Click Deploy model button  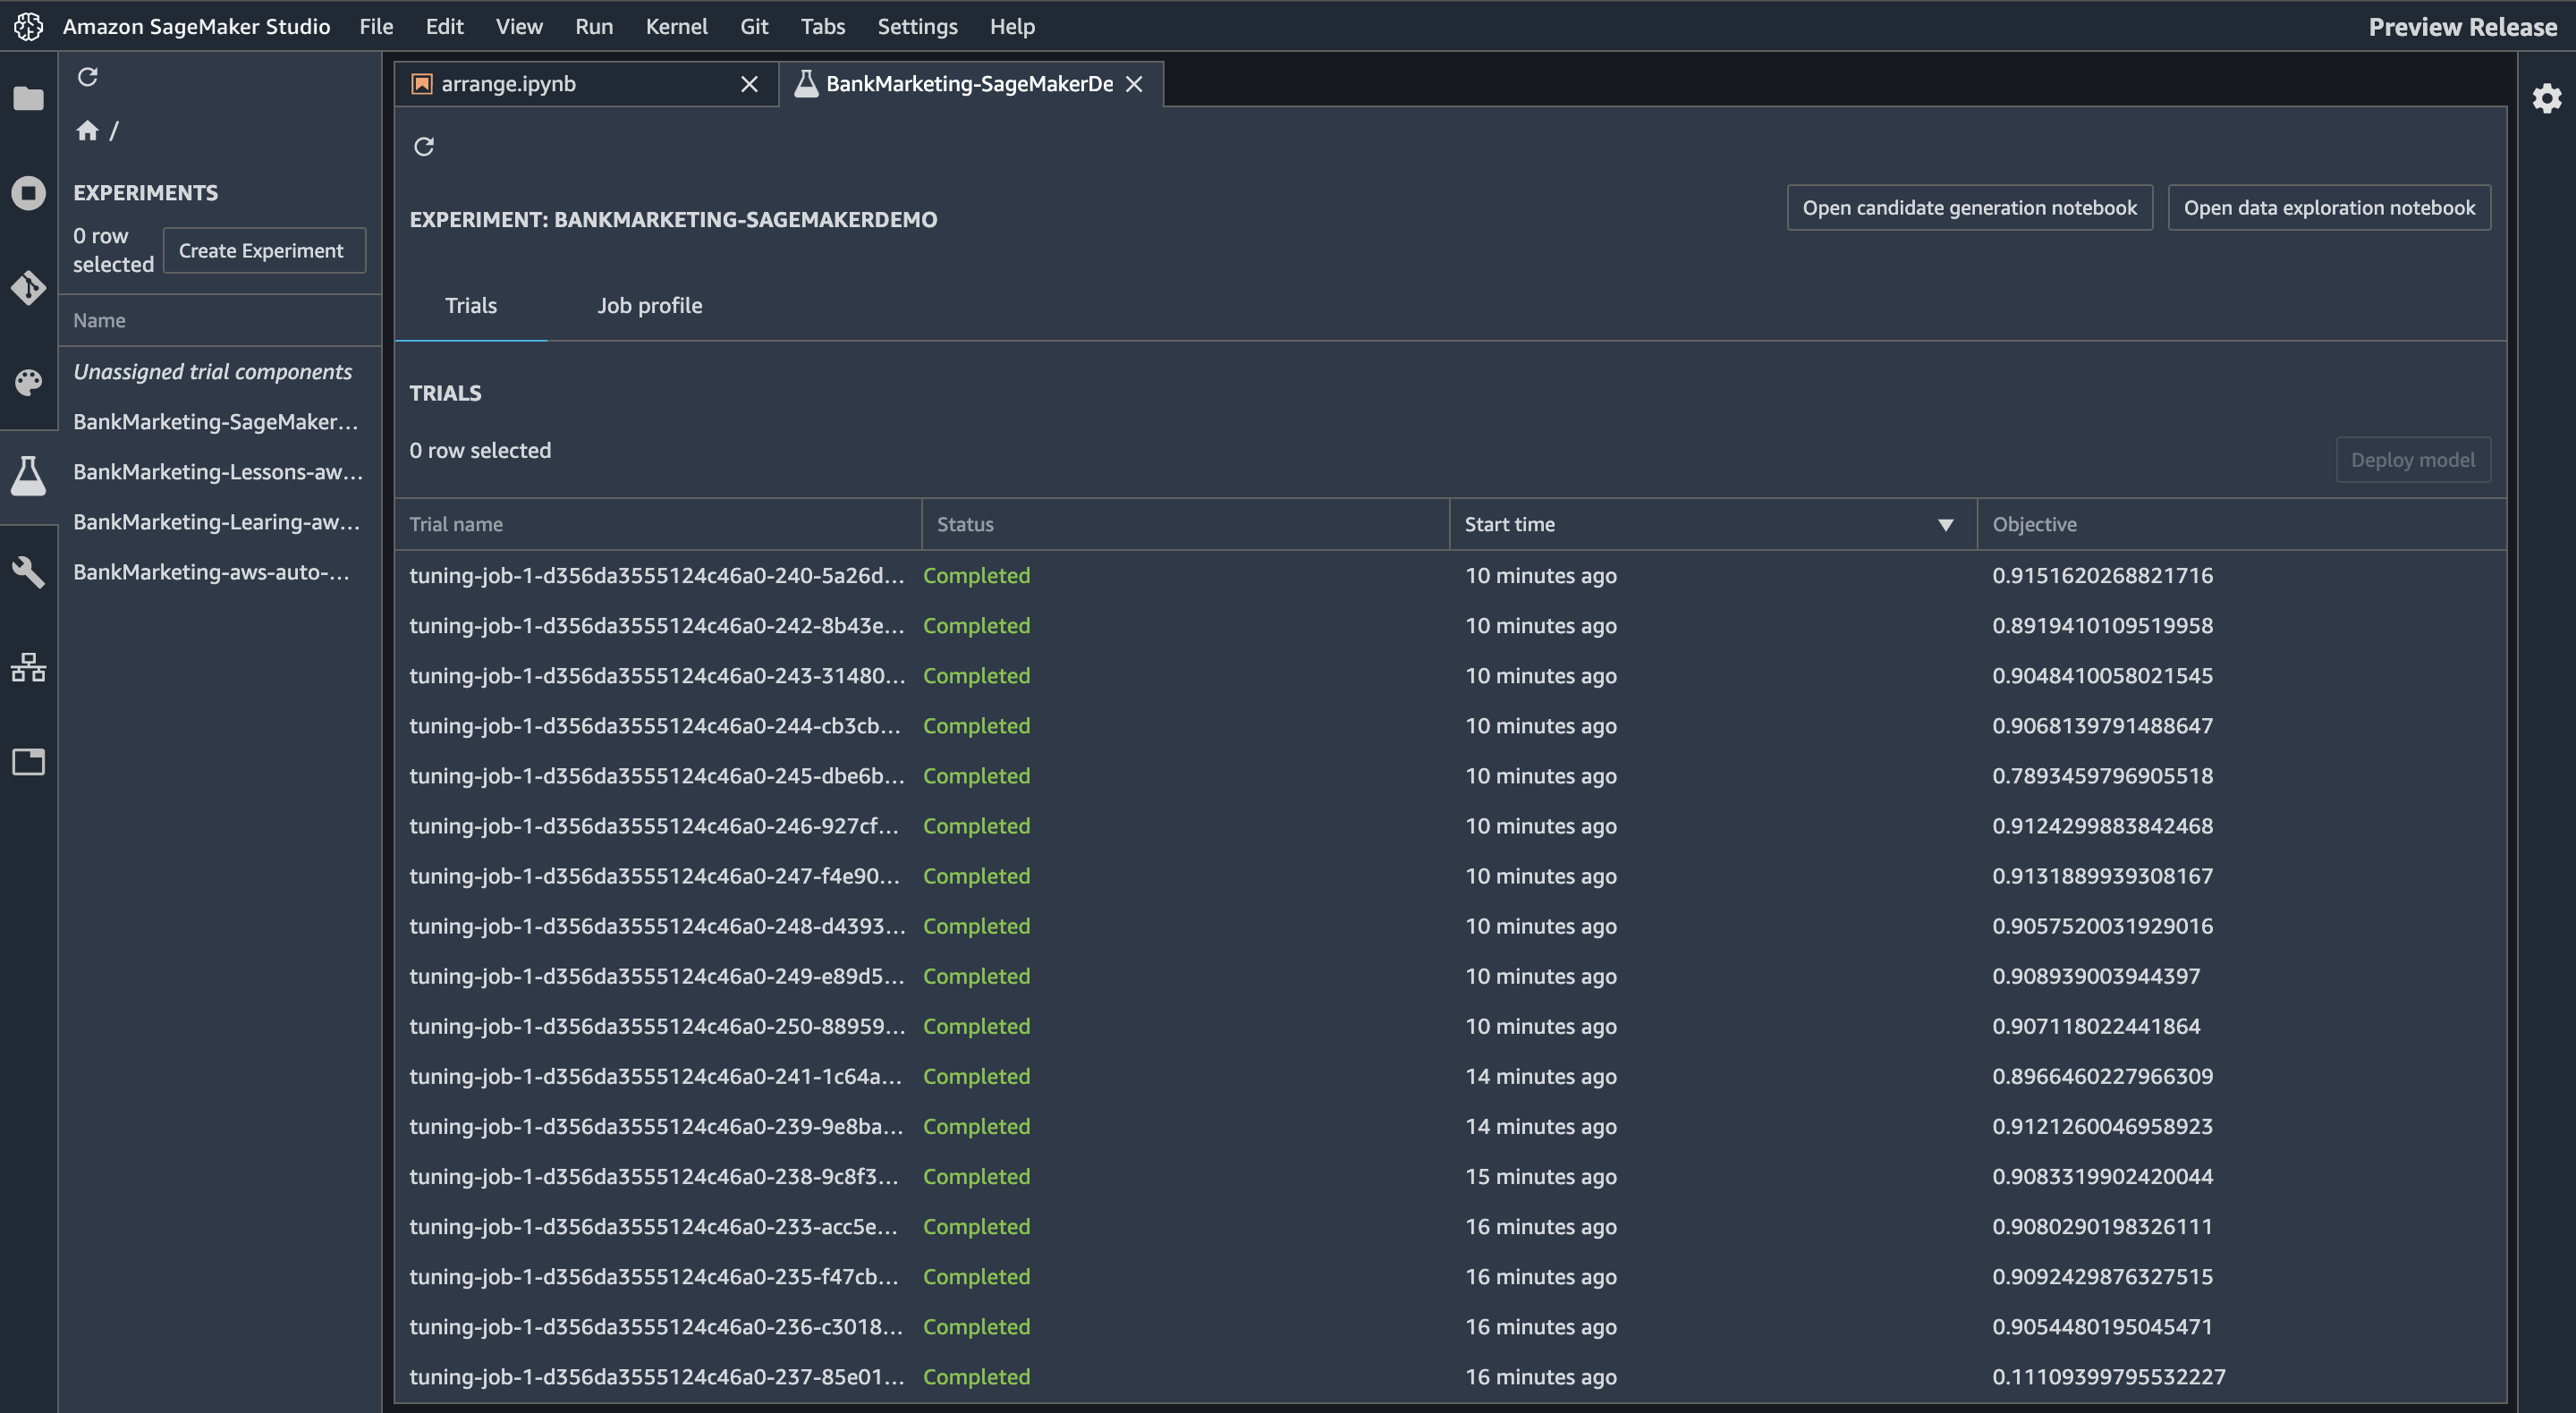click(2414, 460)
